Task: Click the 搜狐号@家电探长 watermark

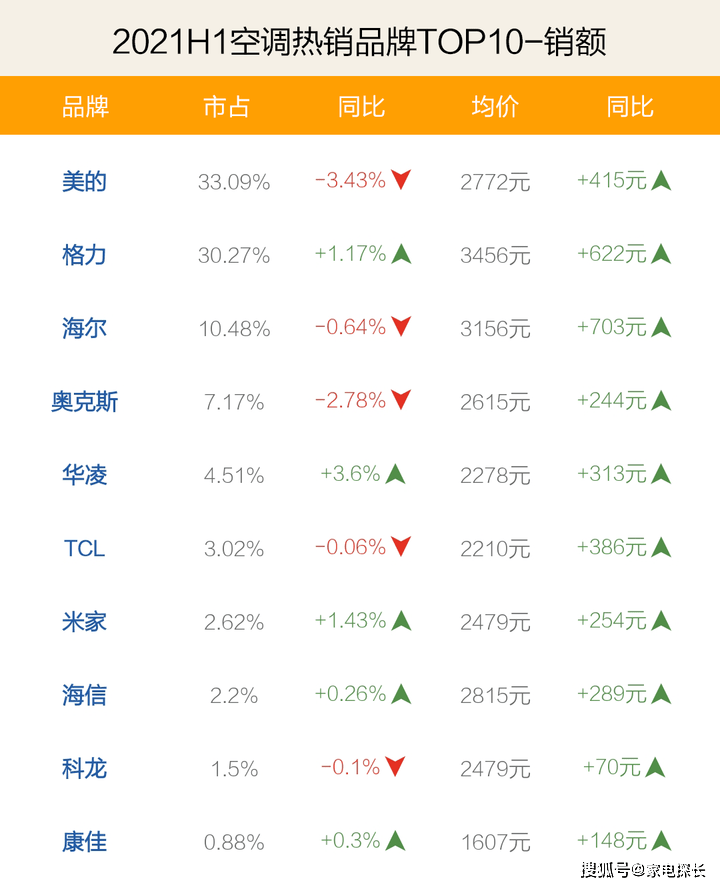Action: tap(643, 869)
